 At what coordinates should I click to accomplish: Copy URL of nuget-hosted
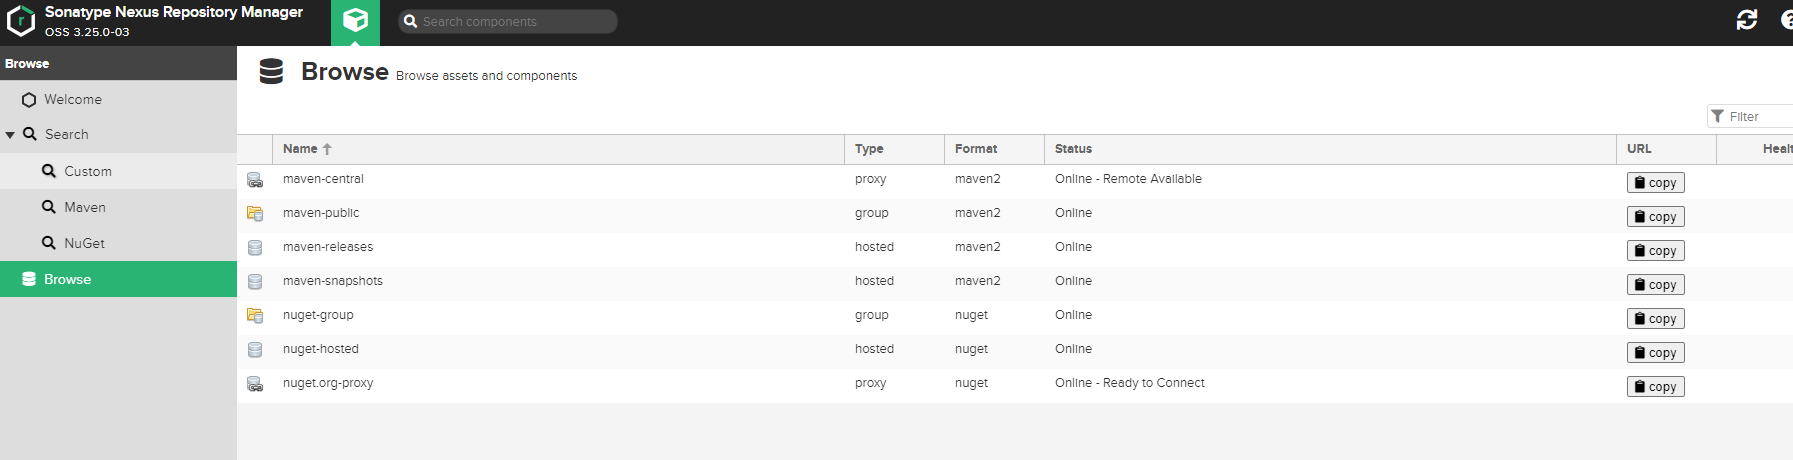click(x=1655, y=352)
